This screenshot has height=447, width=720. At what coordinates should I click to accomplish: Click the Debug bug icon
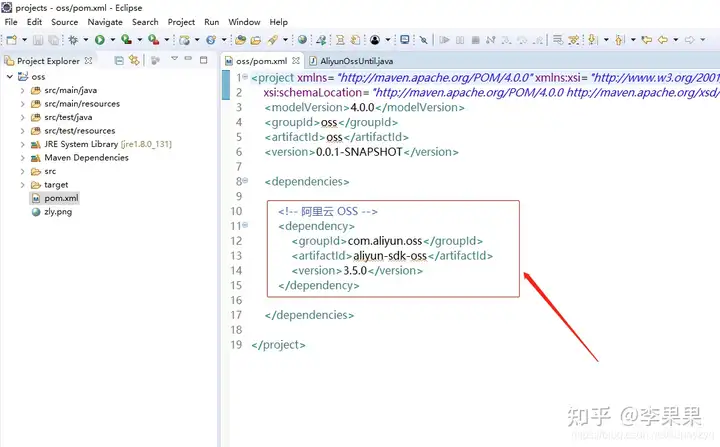pos(73,40)
